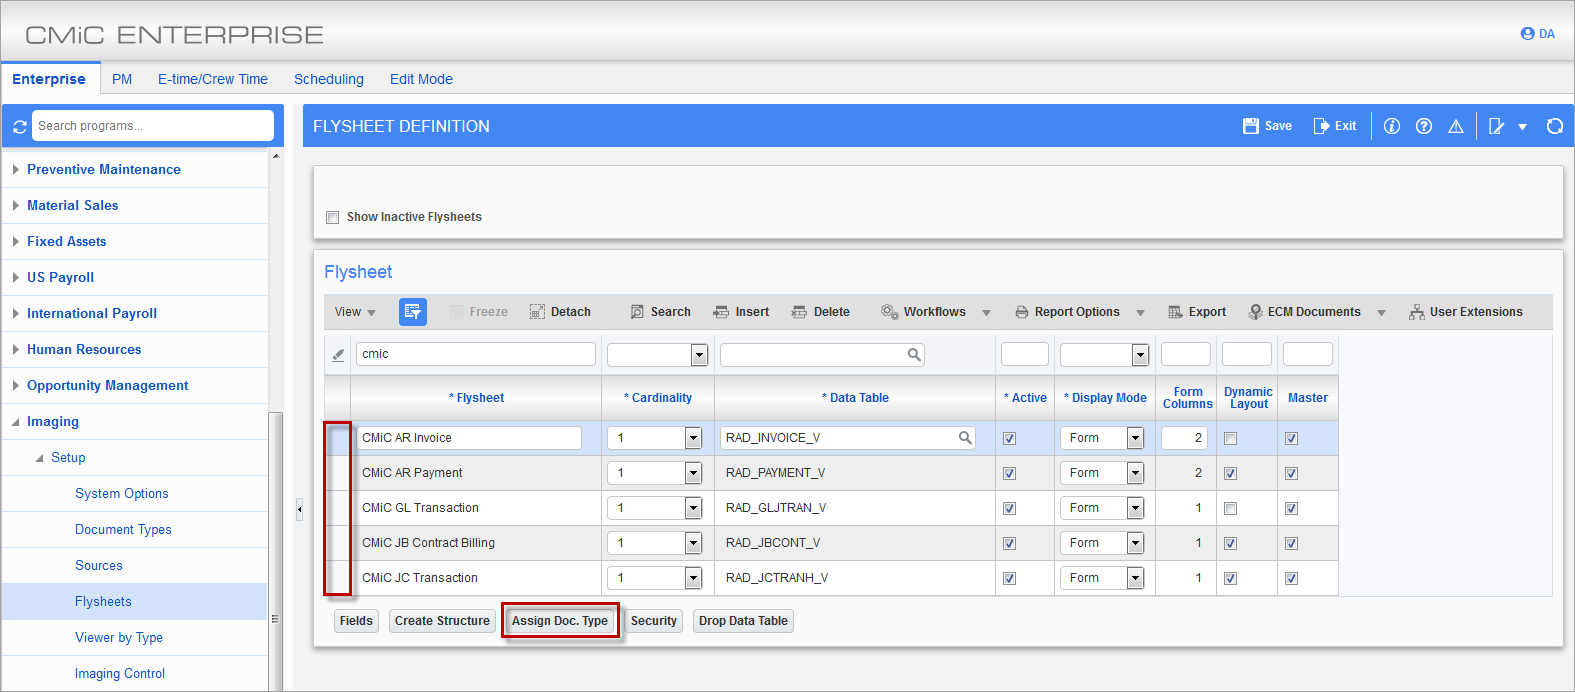Click the Assign Doc. Type button

(x=560, y=621)
